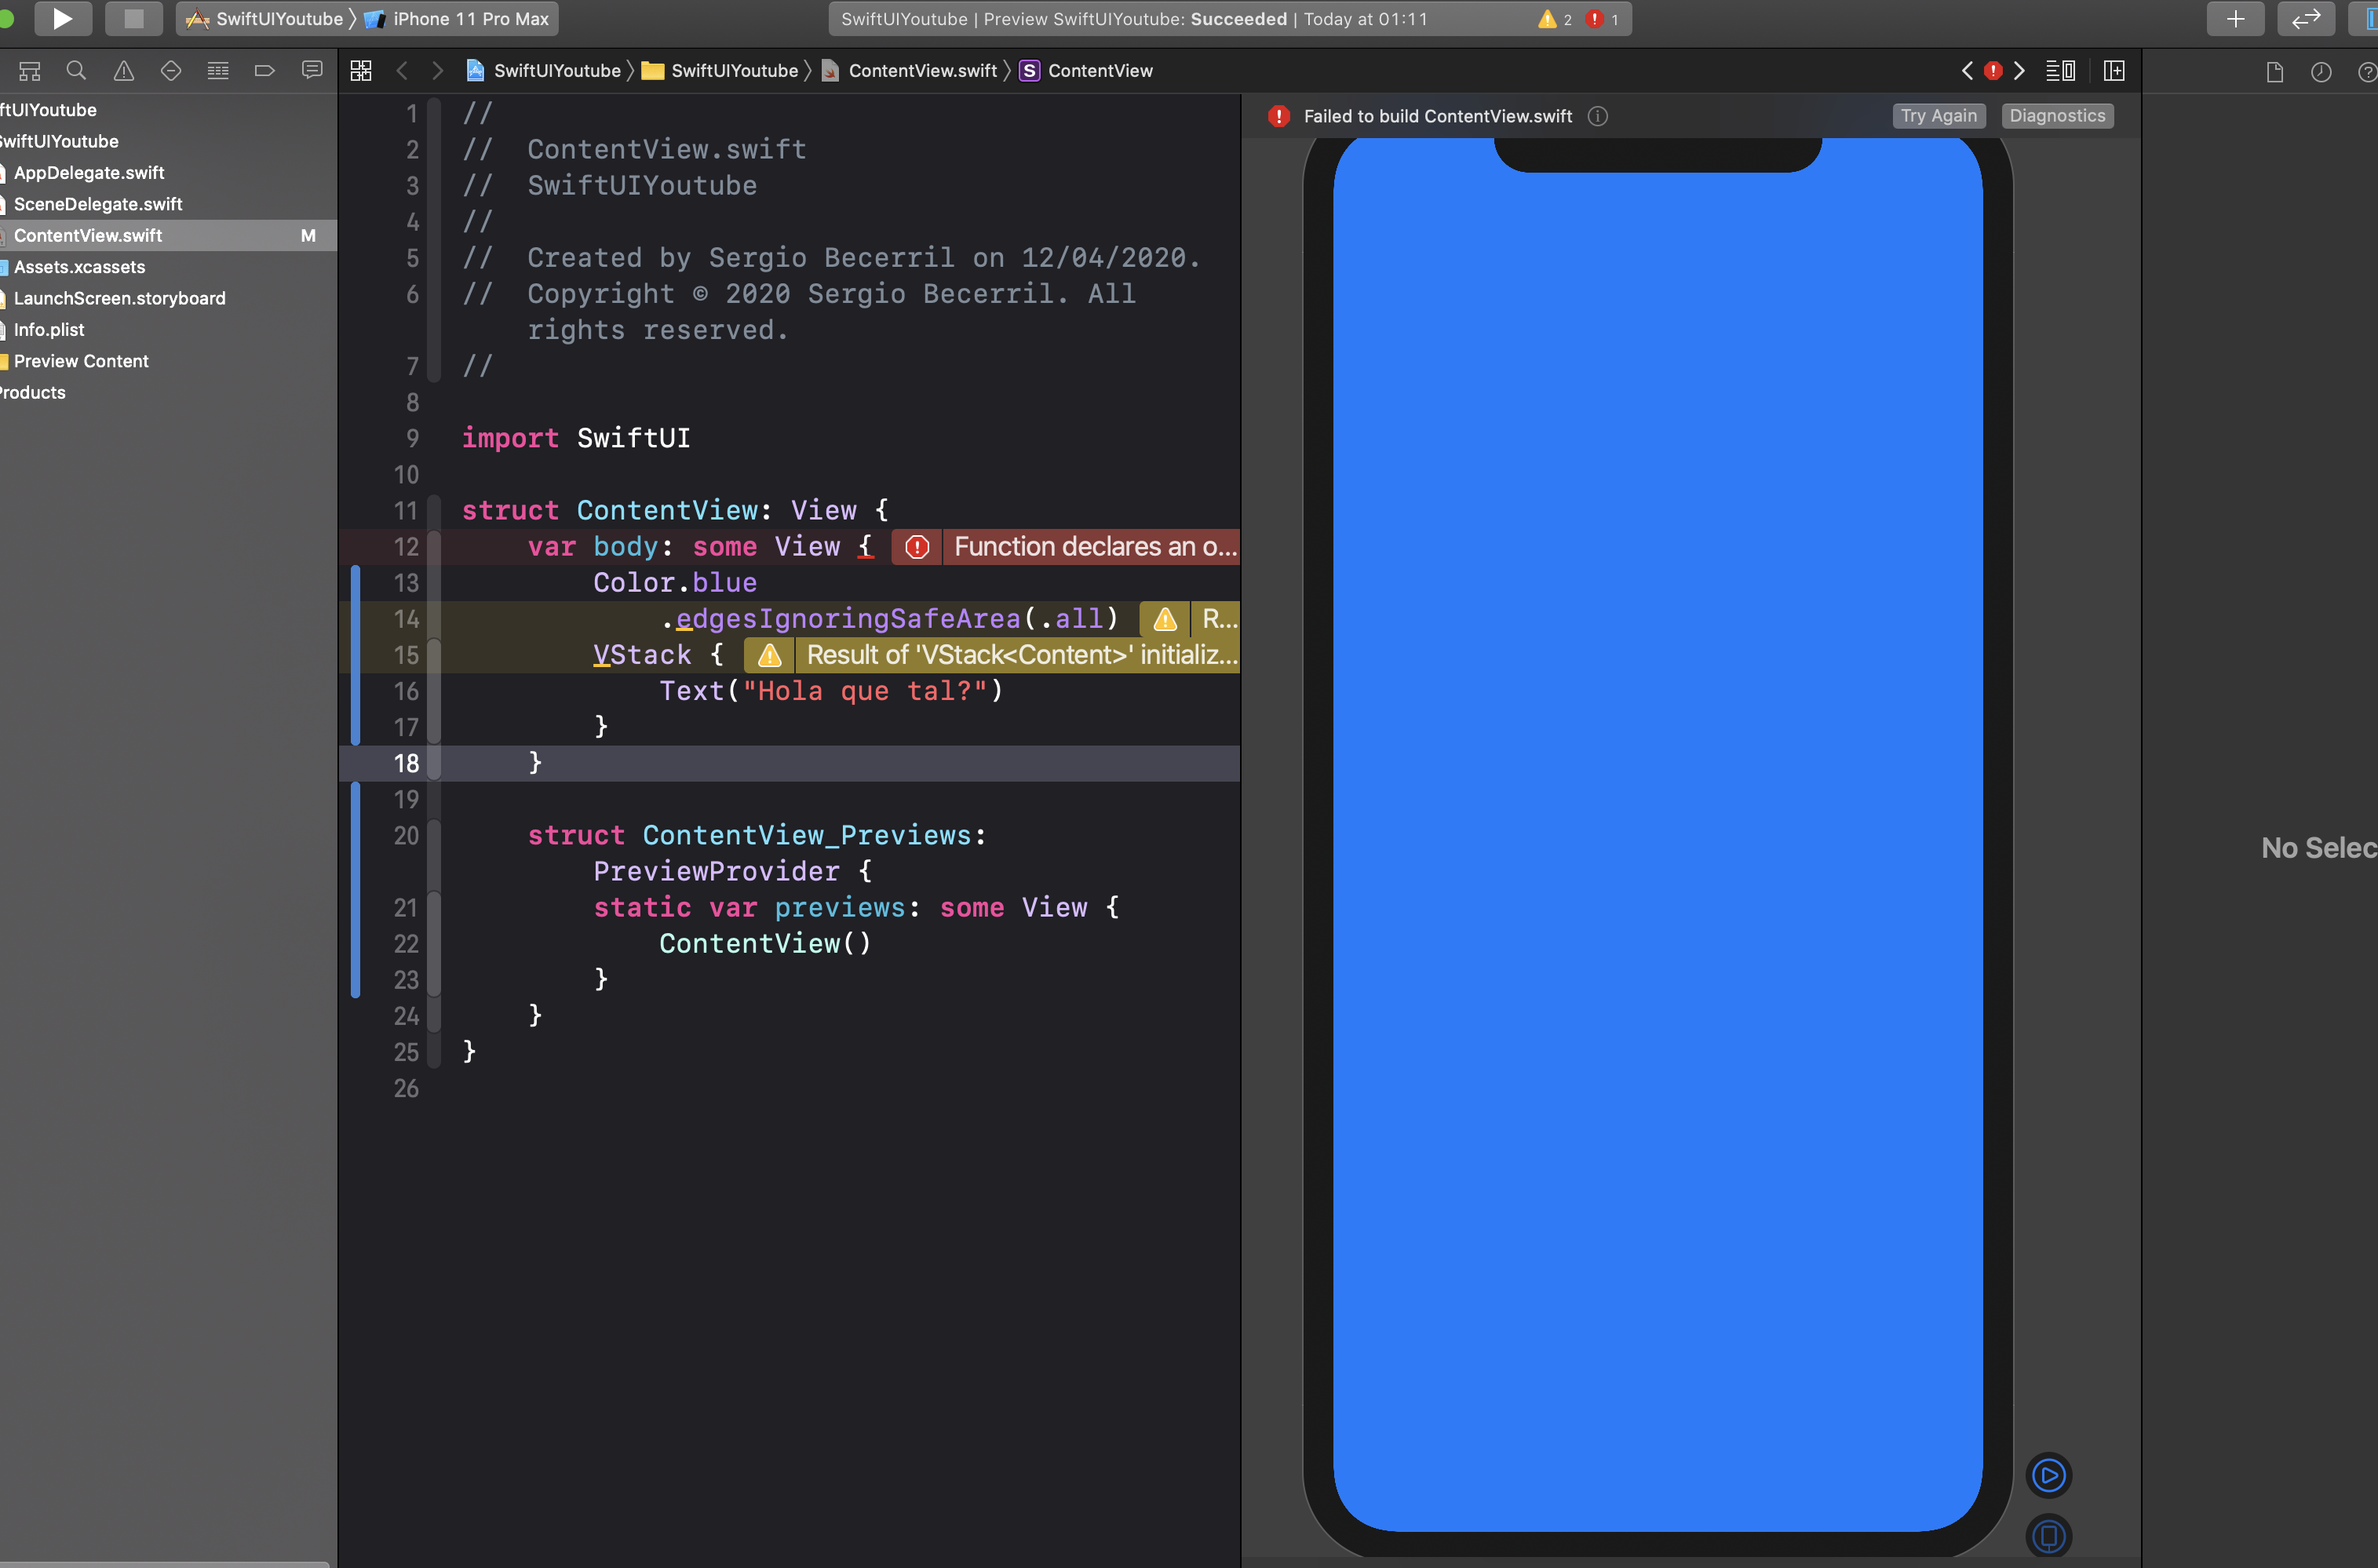2378x1568 pixels.
Task: Toggle code review with arrows button
Action: point(2305,18)
